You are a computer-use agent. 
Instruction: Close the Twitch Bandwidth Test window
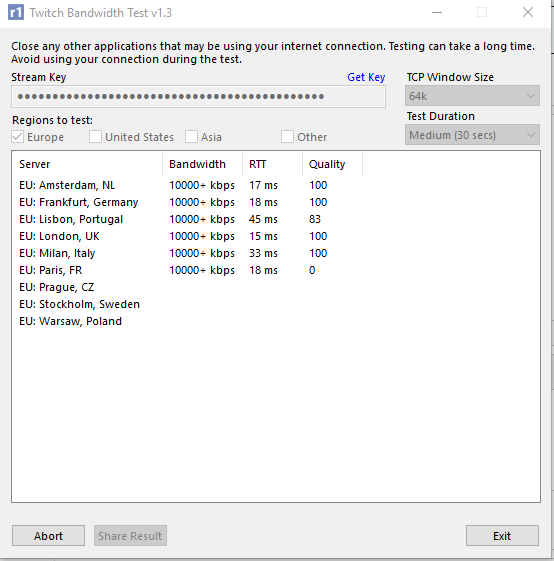pyautogui.click(x=528, y=13)
